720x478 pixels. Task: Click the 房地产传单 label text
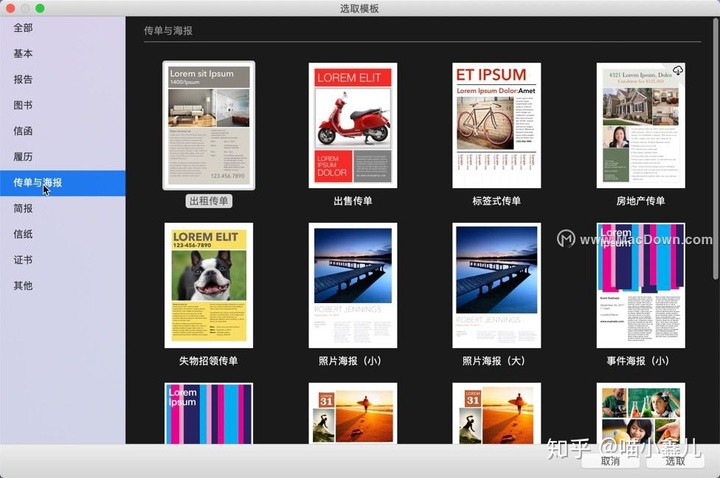click(641, 201)
